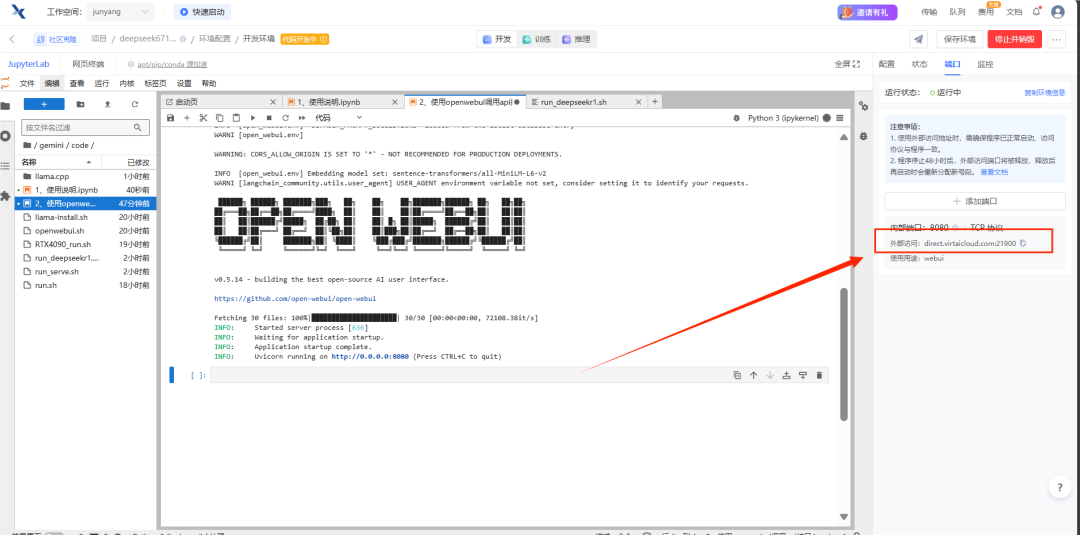
Task: Click the 保存环境 button
Action: [959, 39]
